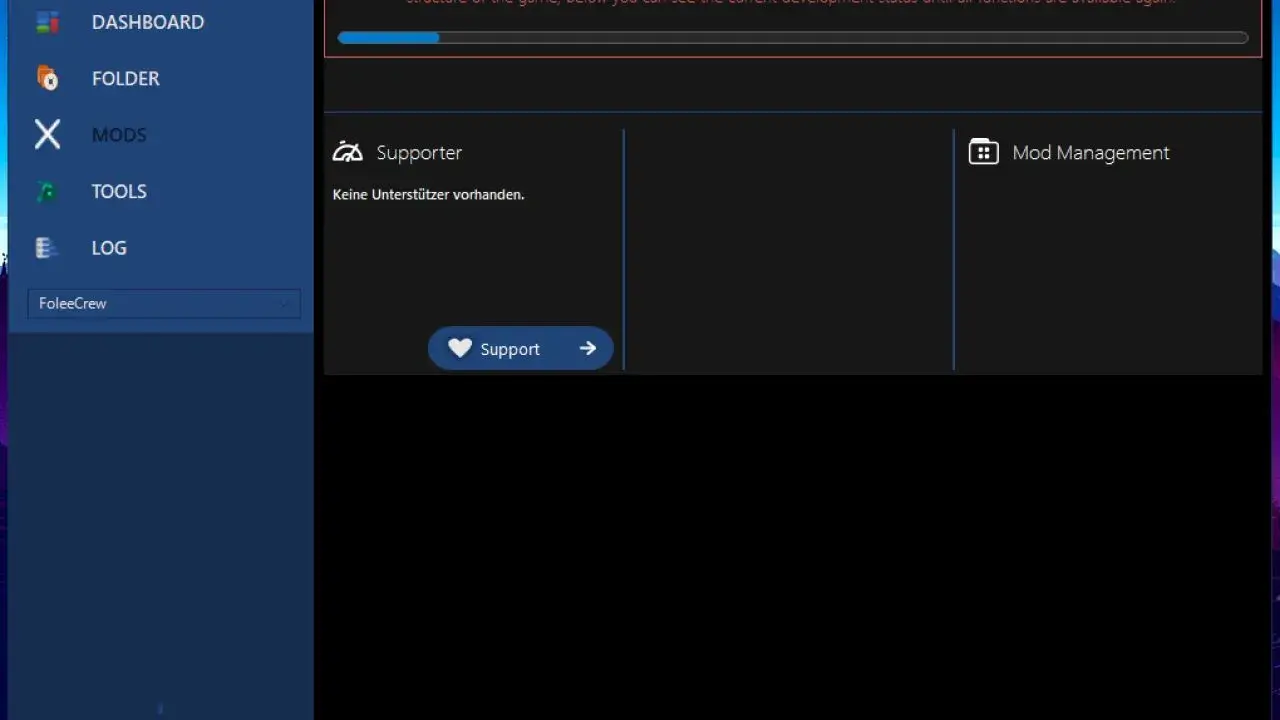The width and height of the screenshot is (1280, 720).
Task: Click the Mod Management grid icon
Action: click(x=983, y=152)
